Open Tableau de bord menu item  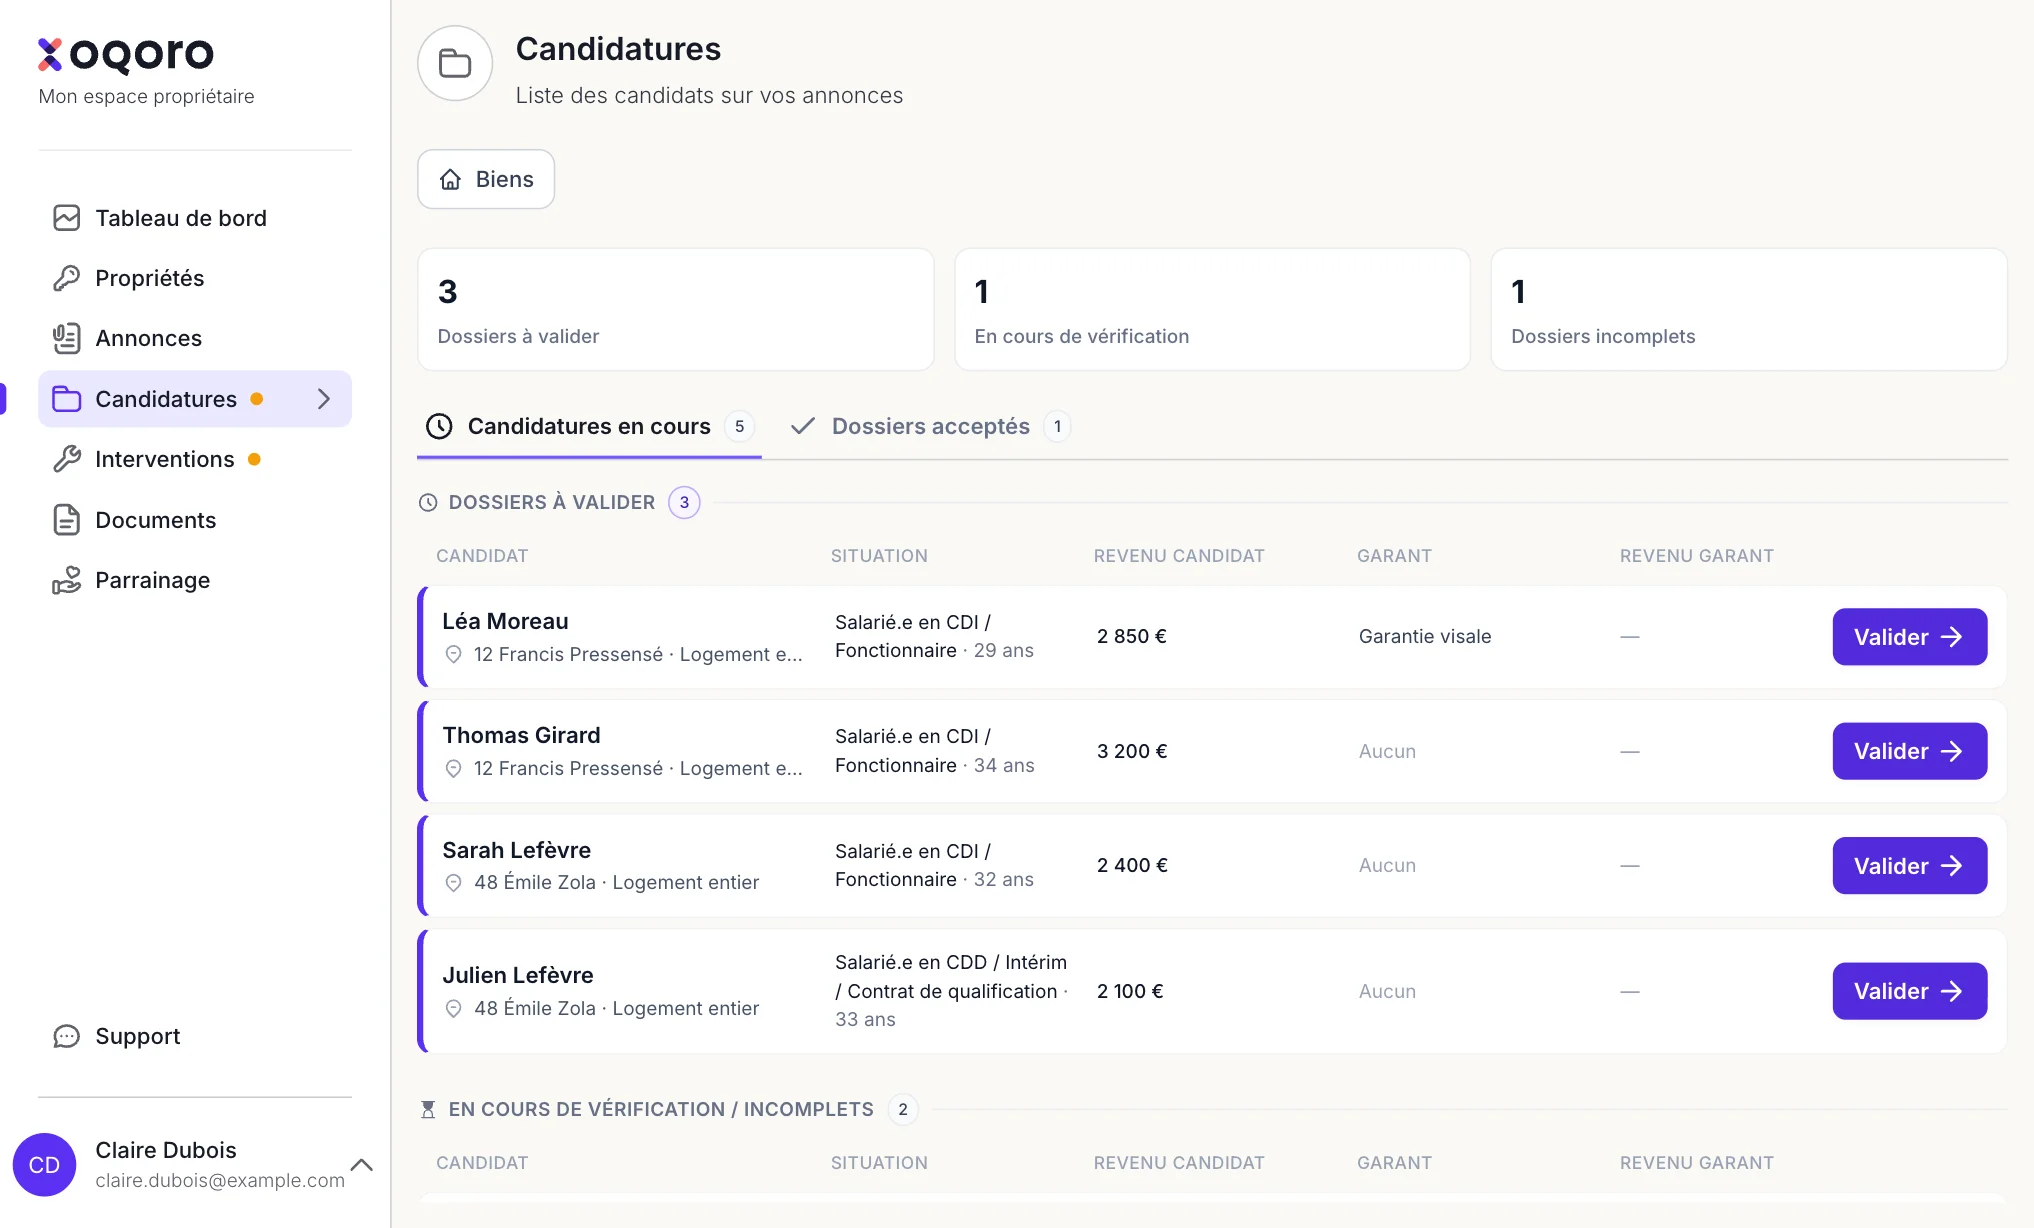195,218
